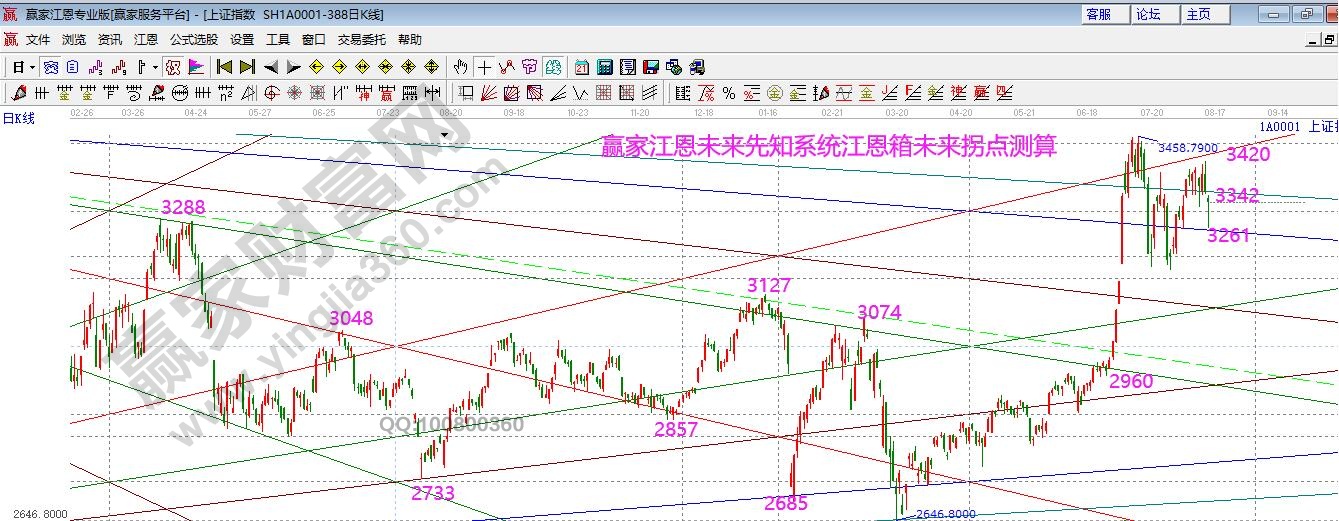
Task: Select the Gann fan lines drawing tool
Action: (489, 93)
